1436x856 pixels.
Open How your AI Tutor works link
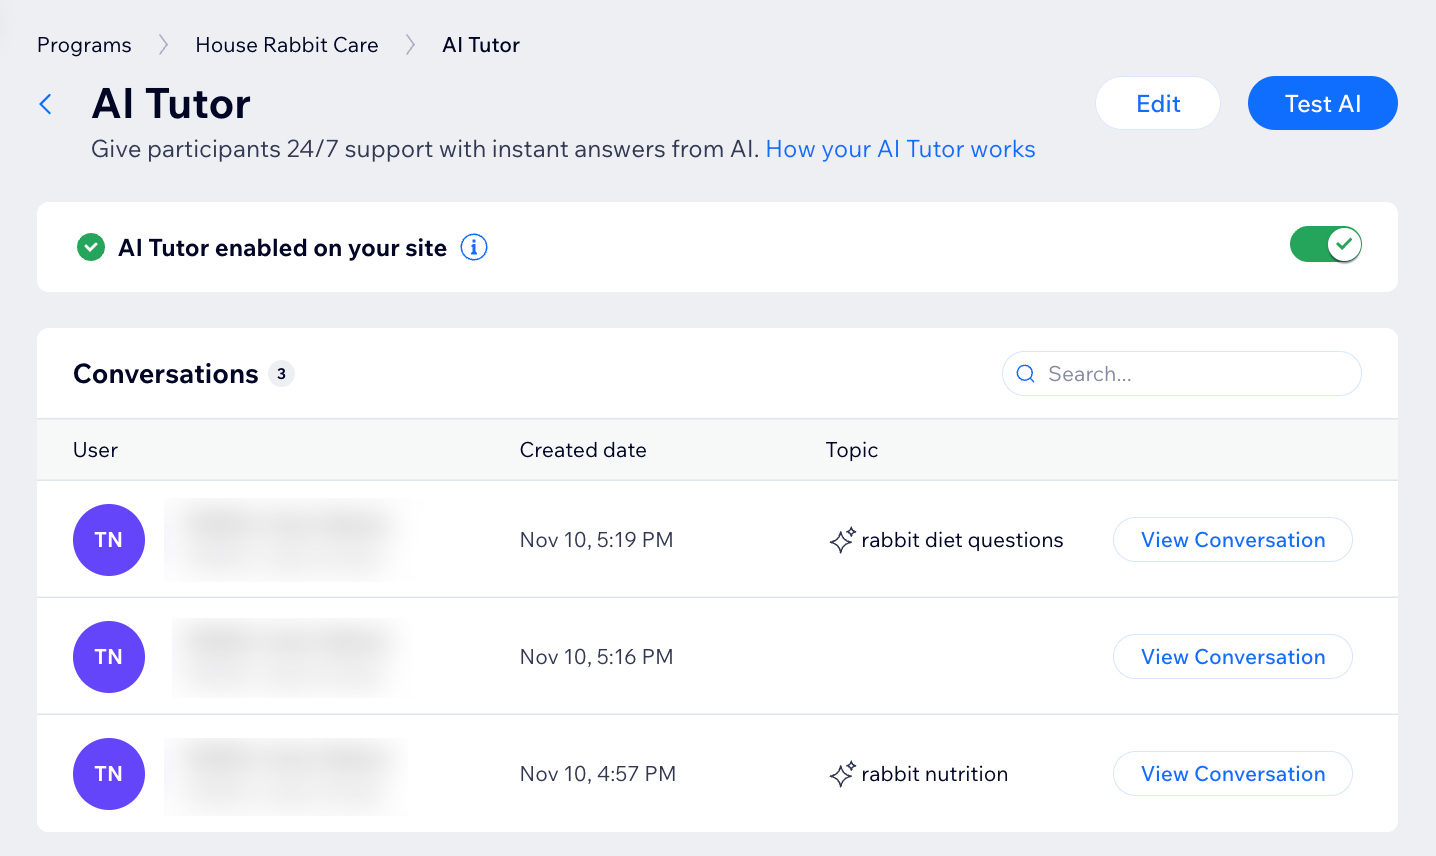click(x=900, y=149)
